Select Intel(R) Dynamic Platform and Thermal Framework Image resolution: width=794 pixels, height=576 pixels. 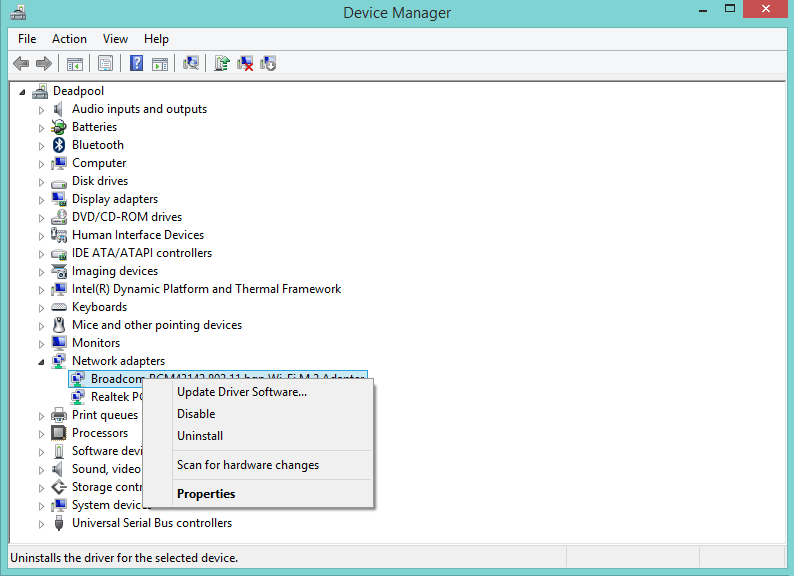(206, 289)
